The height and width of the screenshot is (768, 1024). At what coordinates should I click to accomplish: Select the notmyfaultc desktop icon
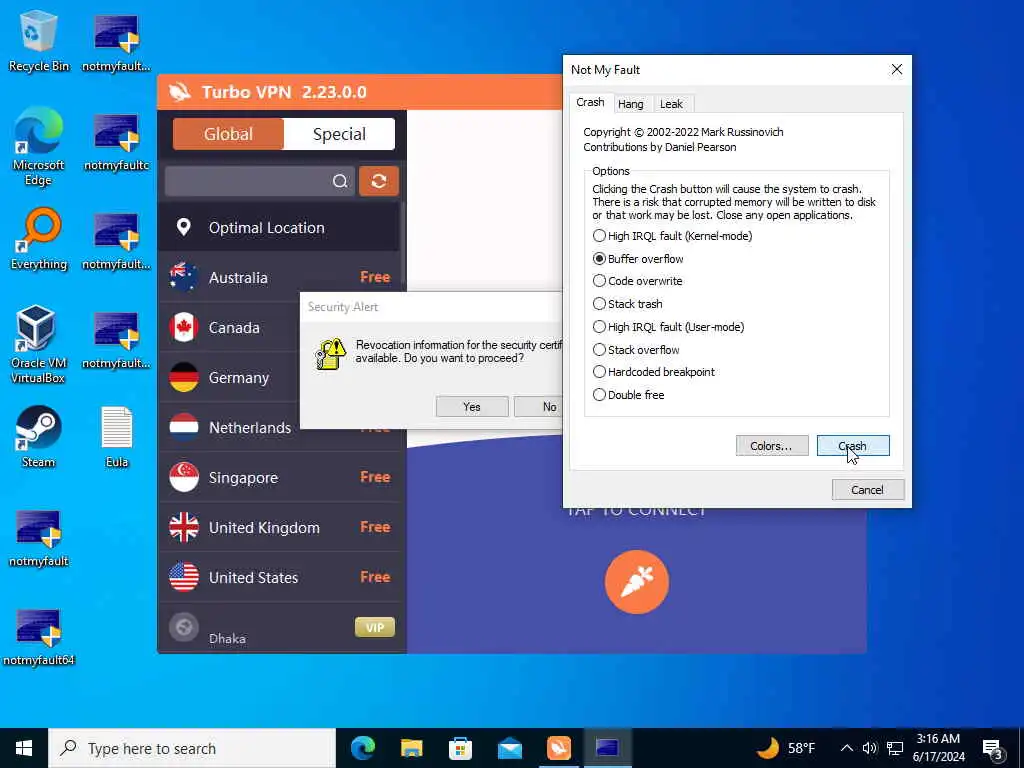click(117, 142)
